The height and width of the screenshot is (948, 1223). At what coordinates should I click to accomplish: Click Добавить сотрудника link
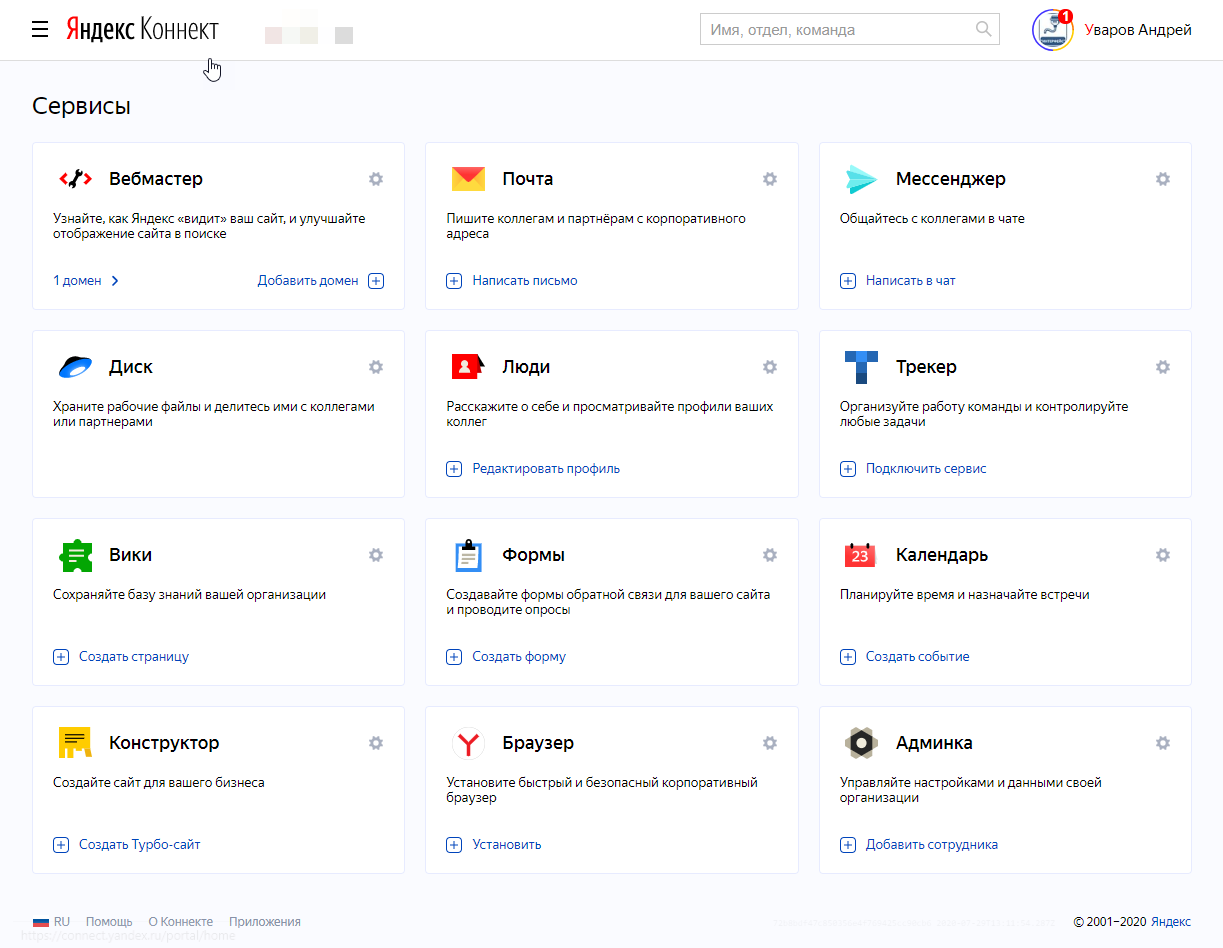(x=932, y=845)
